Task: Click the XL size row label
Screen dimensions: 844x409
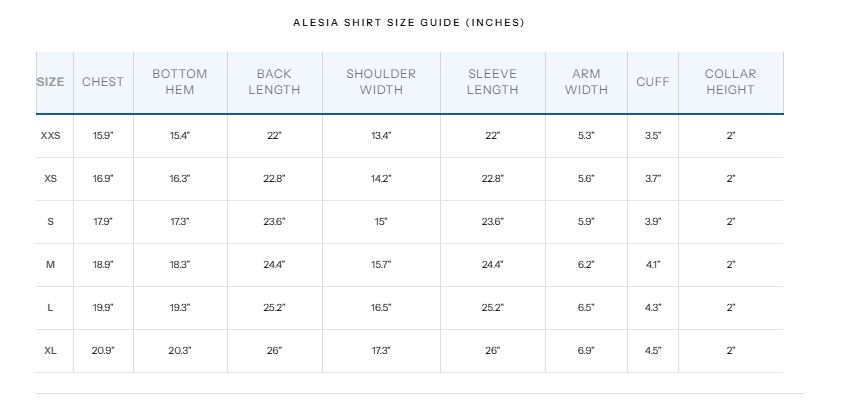Action: (51, 351)
